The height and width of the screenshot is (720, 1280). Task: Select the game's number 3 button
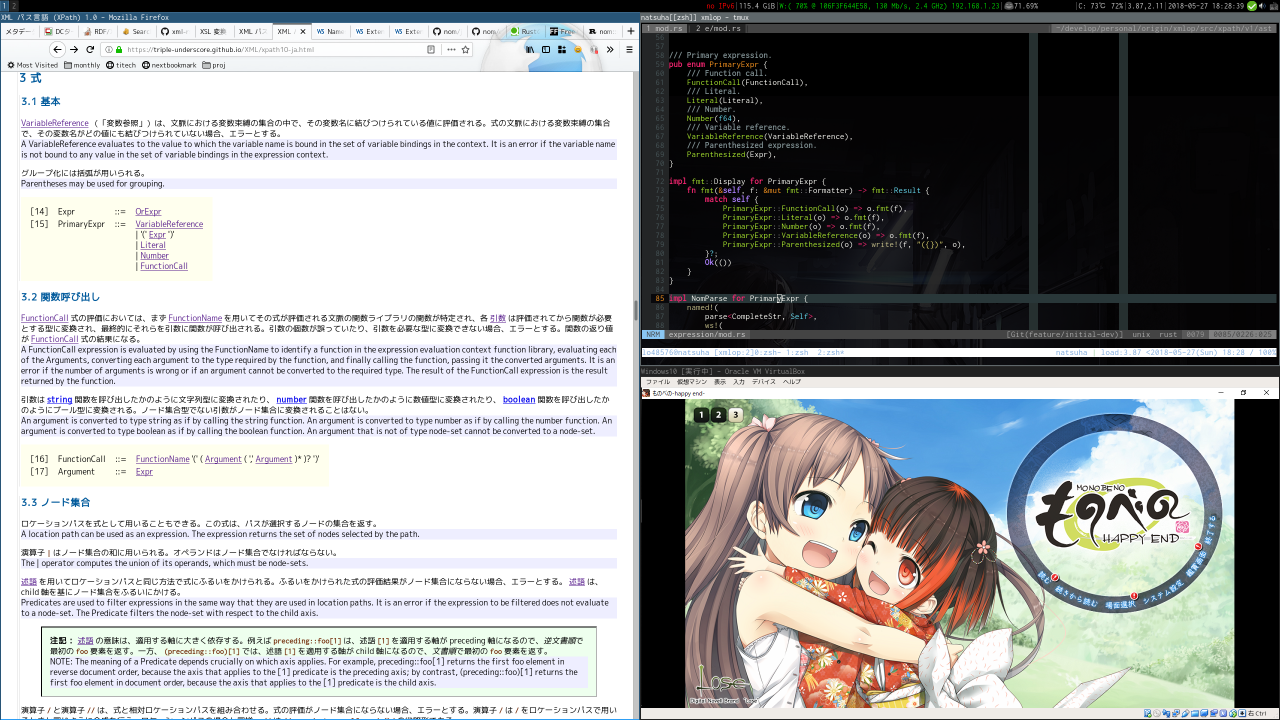(736, 415)
